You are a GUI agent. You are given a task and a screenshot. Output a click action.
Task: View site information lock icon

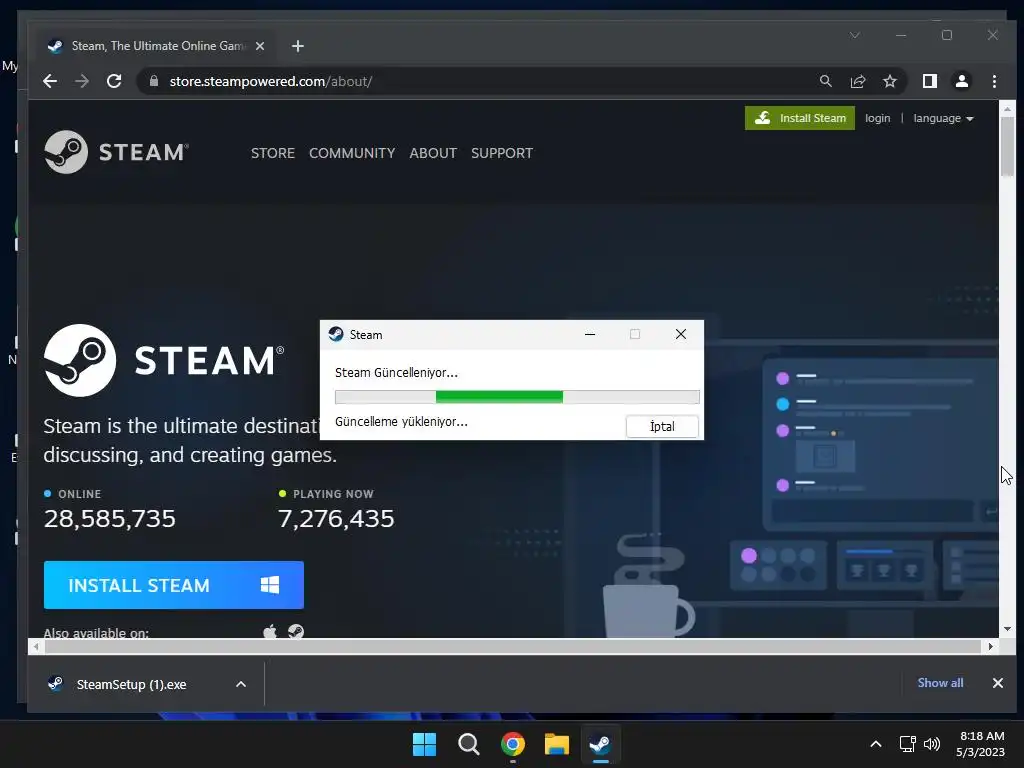[154, 81]
